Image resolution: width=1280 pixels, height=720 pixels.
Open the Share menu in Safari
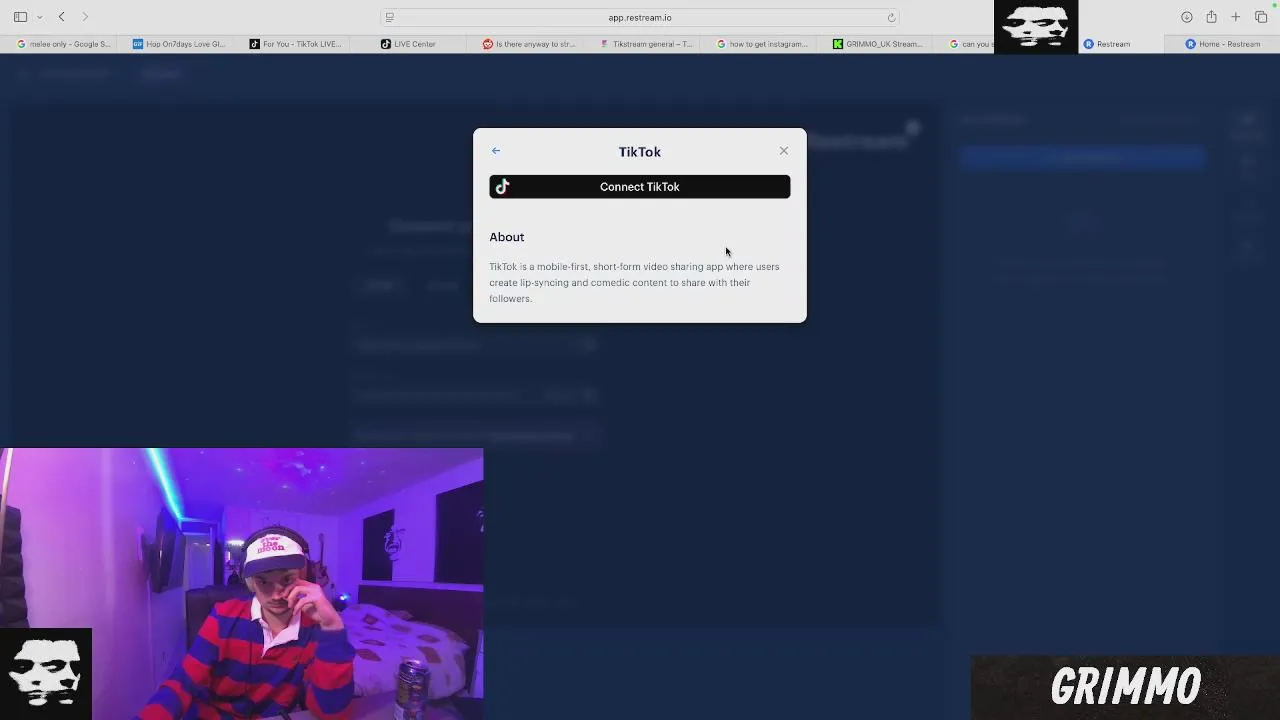click(x=1211, y=17)
